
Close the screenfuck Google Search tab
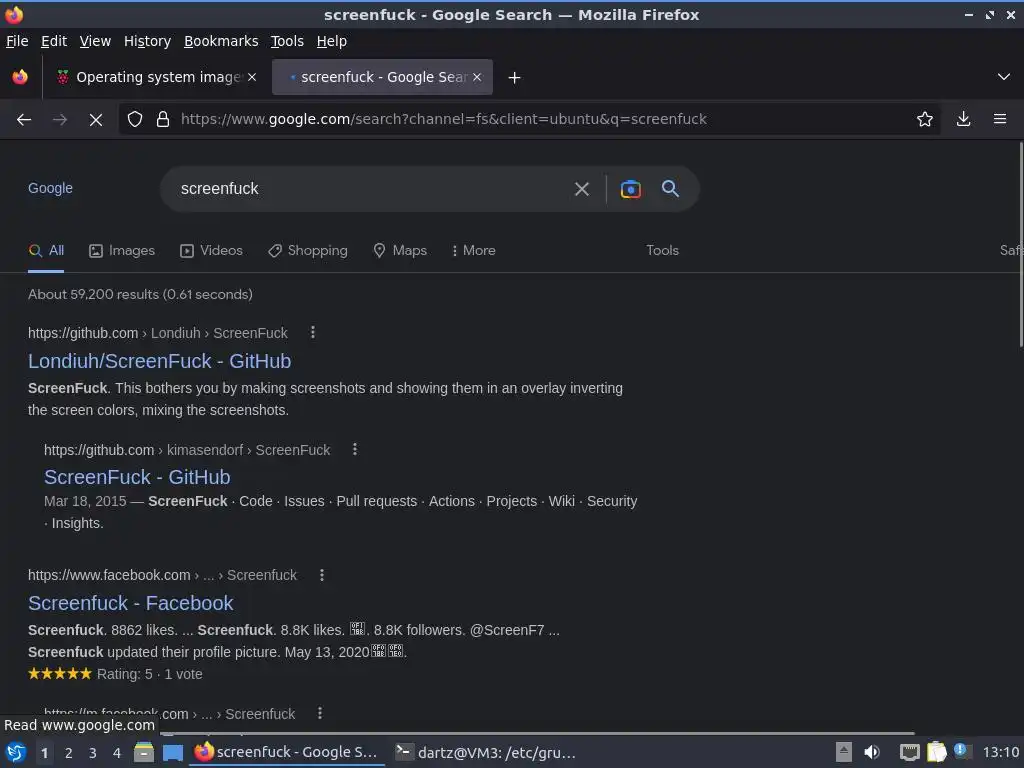477,77
